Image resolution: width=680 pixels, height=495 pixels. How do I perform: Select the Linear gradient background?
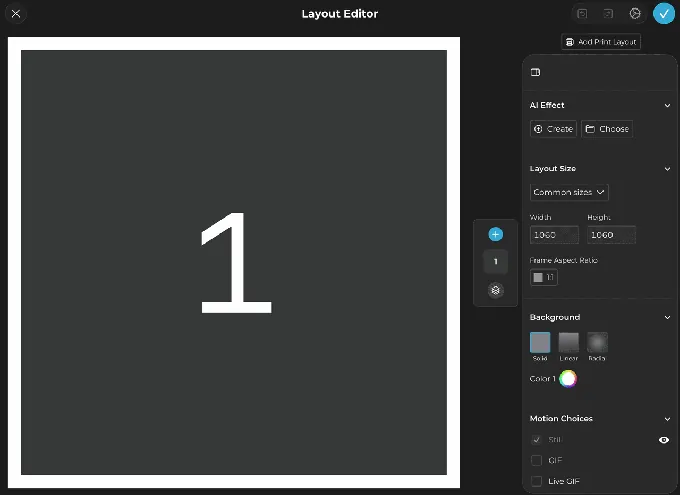(x=569, y=343)
